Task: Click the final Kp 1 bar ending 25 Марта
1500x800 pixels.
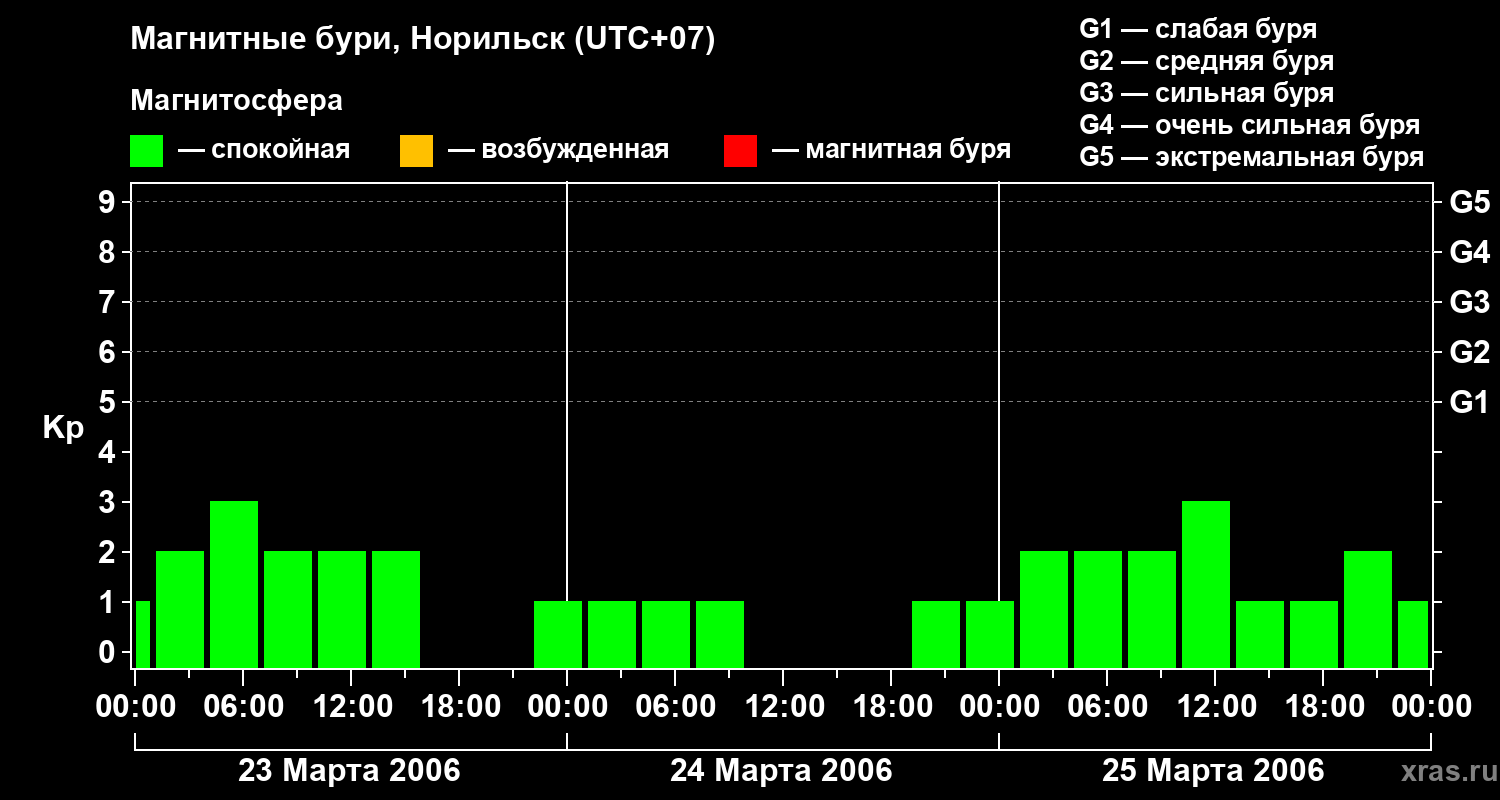Action: click(1413, 634)
